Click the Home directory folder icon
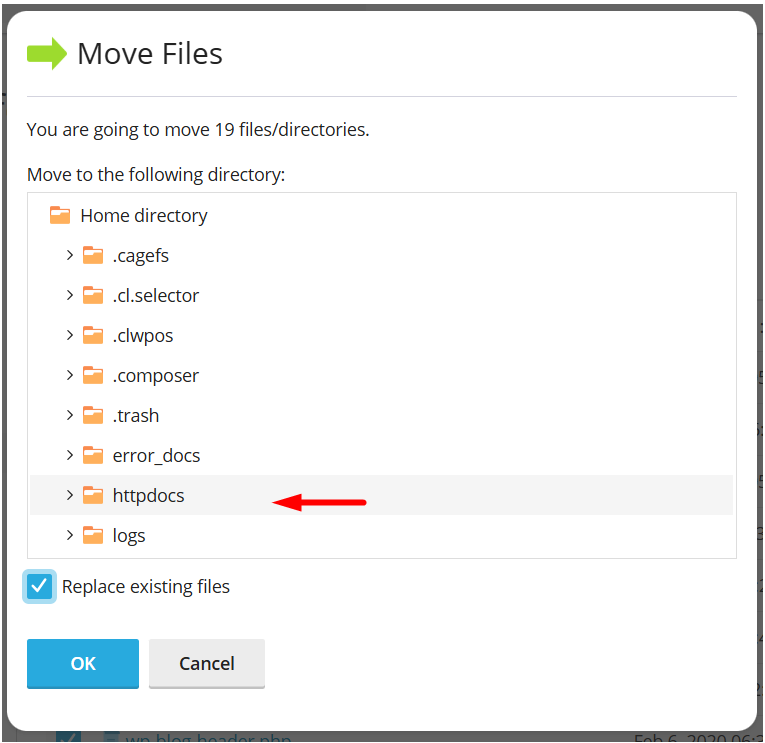Screen dimensions: 765x743 tap(60, 215)
